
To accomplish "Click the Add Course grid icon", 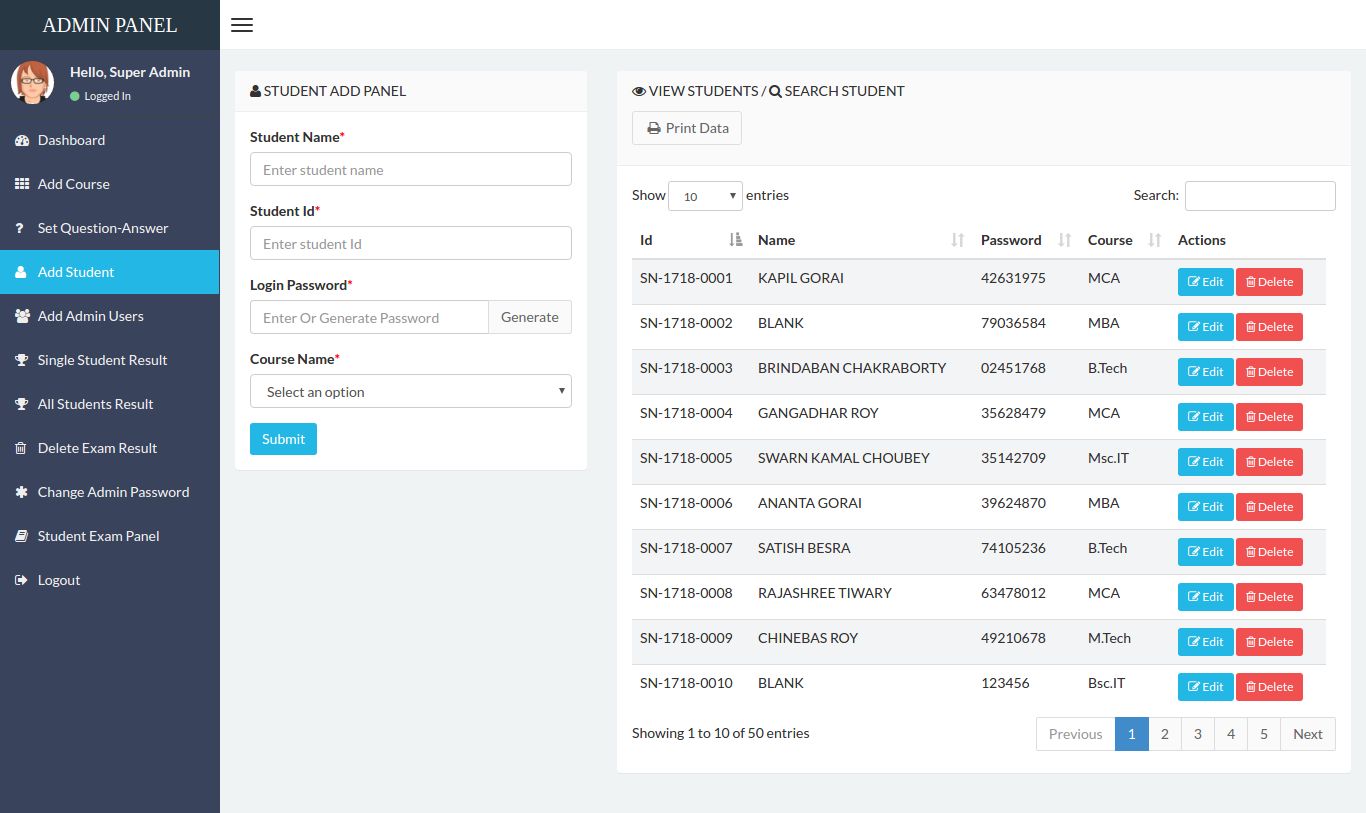I will [21, 185].
